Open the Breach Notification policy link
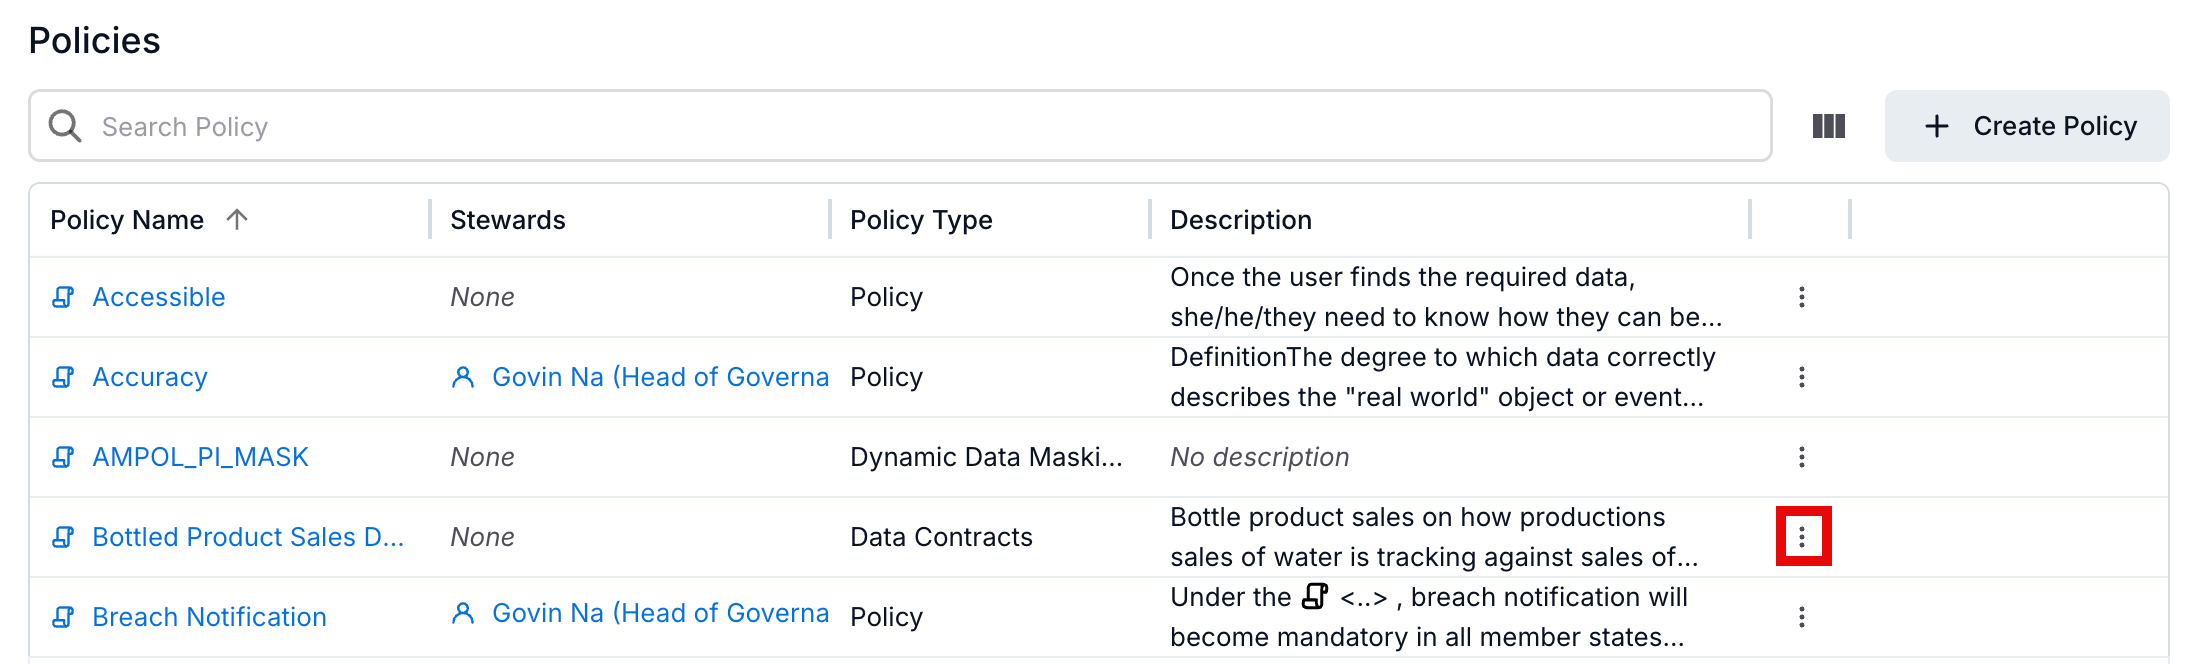 click(209, 617)
